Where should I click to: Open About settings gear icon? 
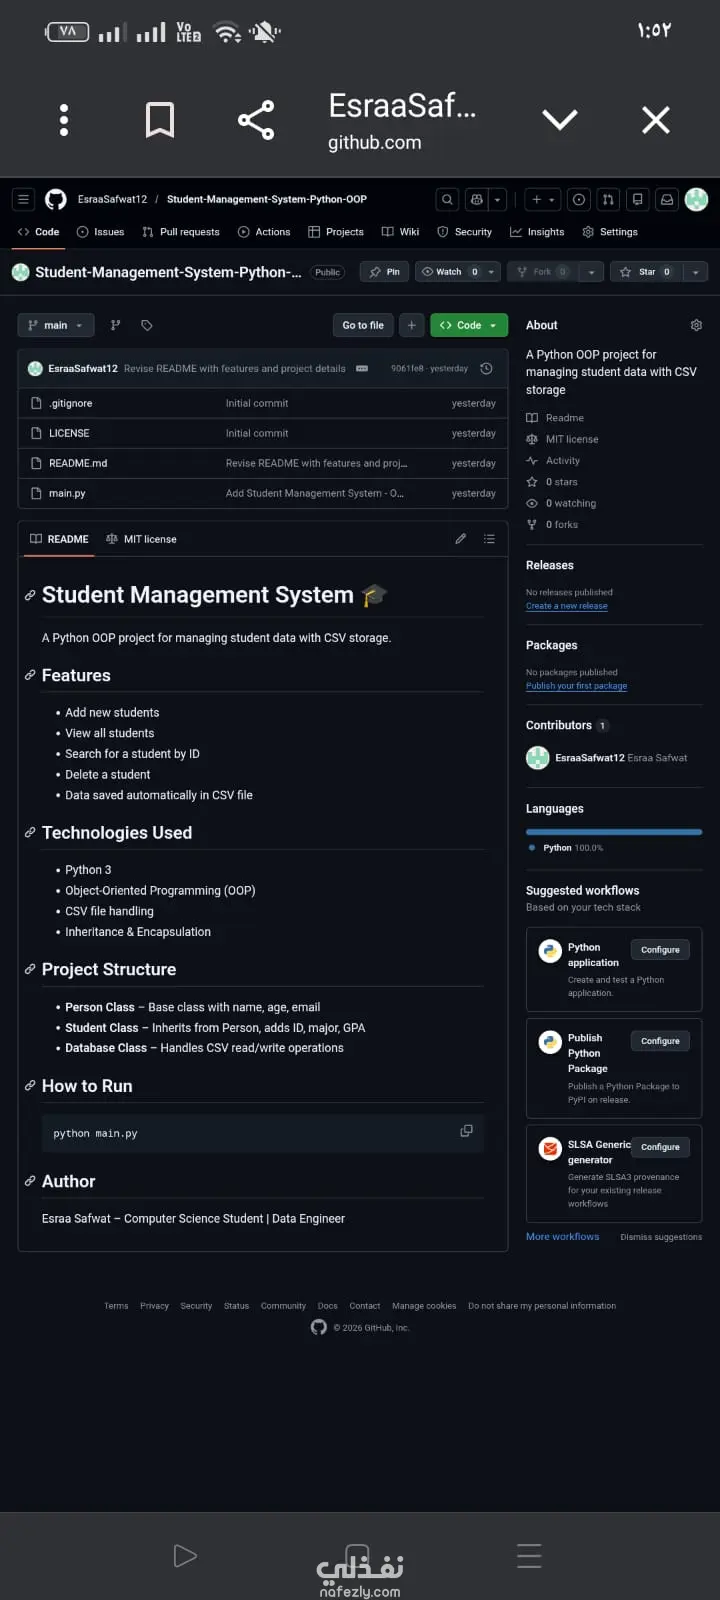(x=696, y=325)
